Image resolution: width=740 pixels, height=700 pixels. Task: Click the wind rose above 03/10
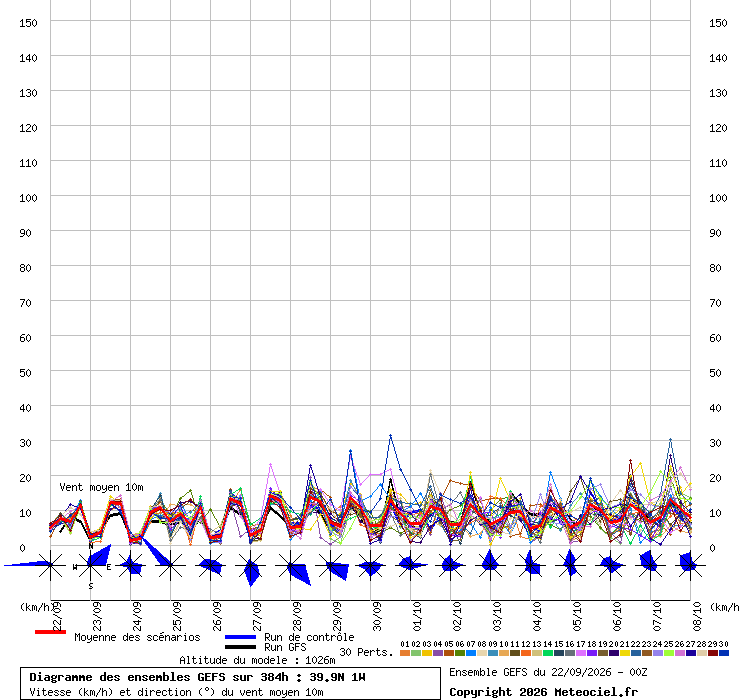click(491, 565)
